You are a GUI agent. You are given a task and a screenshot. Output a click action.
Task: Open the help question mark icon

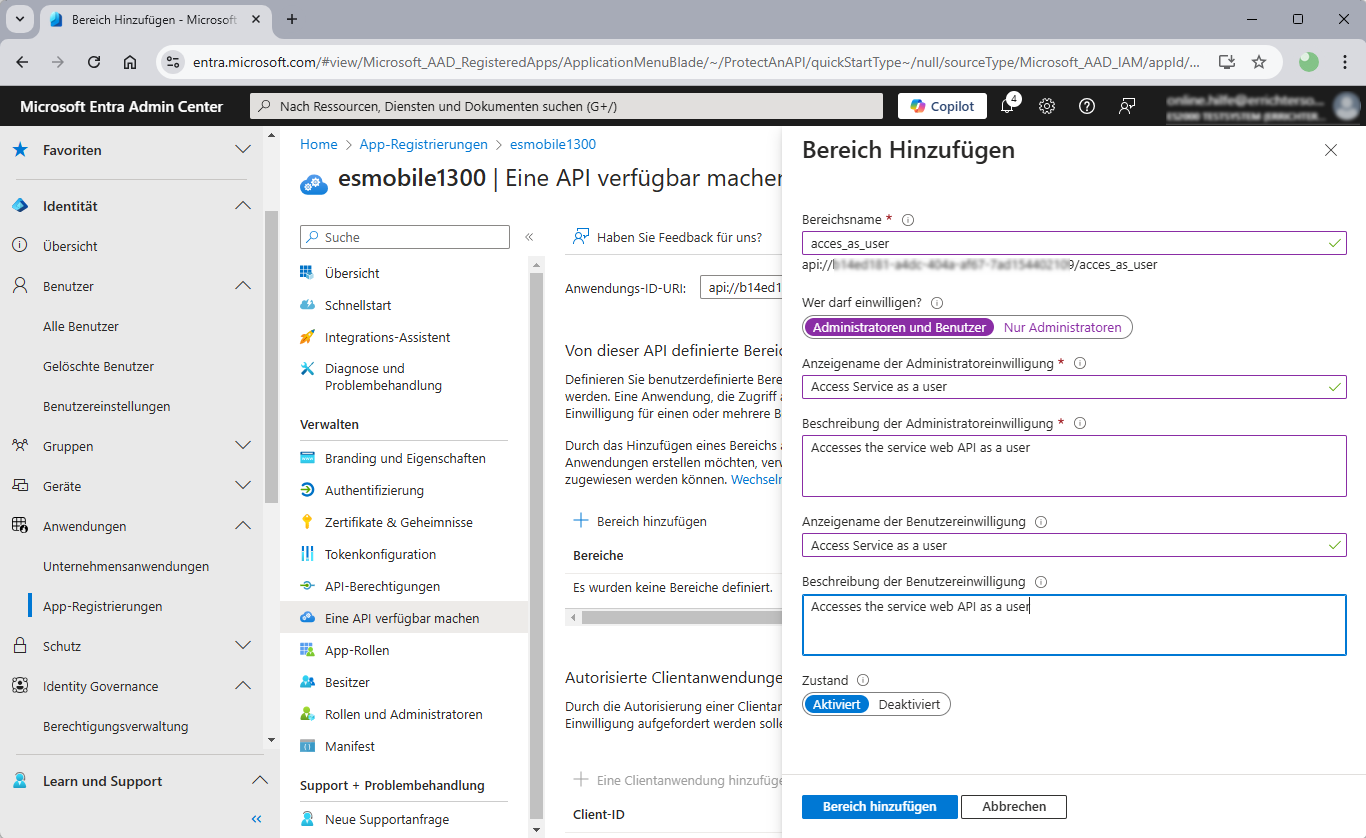point(1087,106)
